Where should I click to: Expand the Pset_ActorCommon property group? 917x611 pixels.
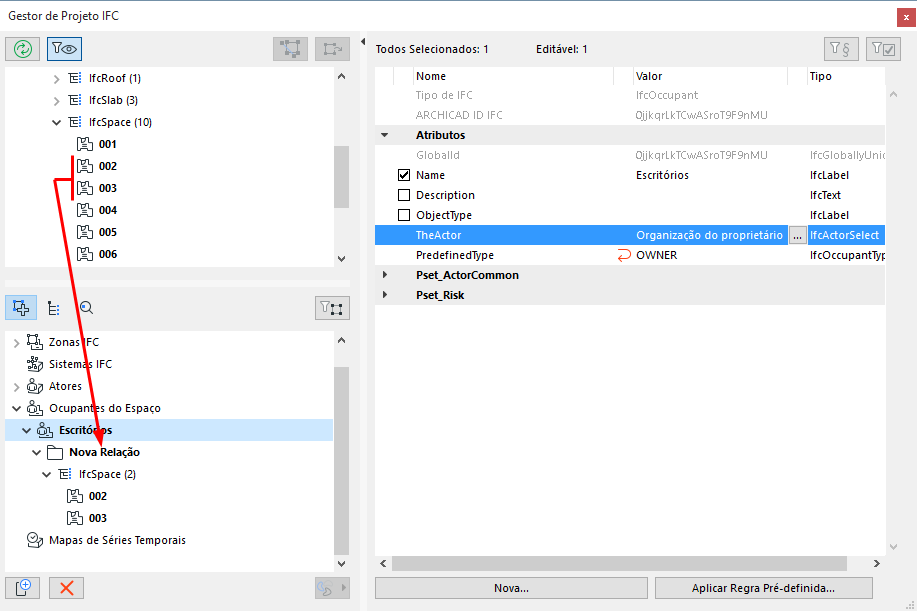point(384,275)
